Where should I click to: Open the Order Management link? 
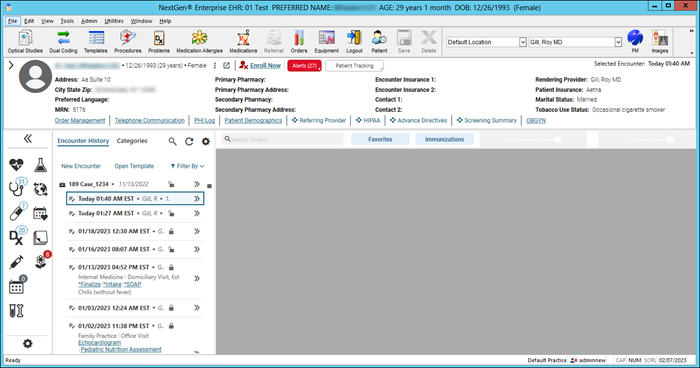(80, 121)
